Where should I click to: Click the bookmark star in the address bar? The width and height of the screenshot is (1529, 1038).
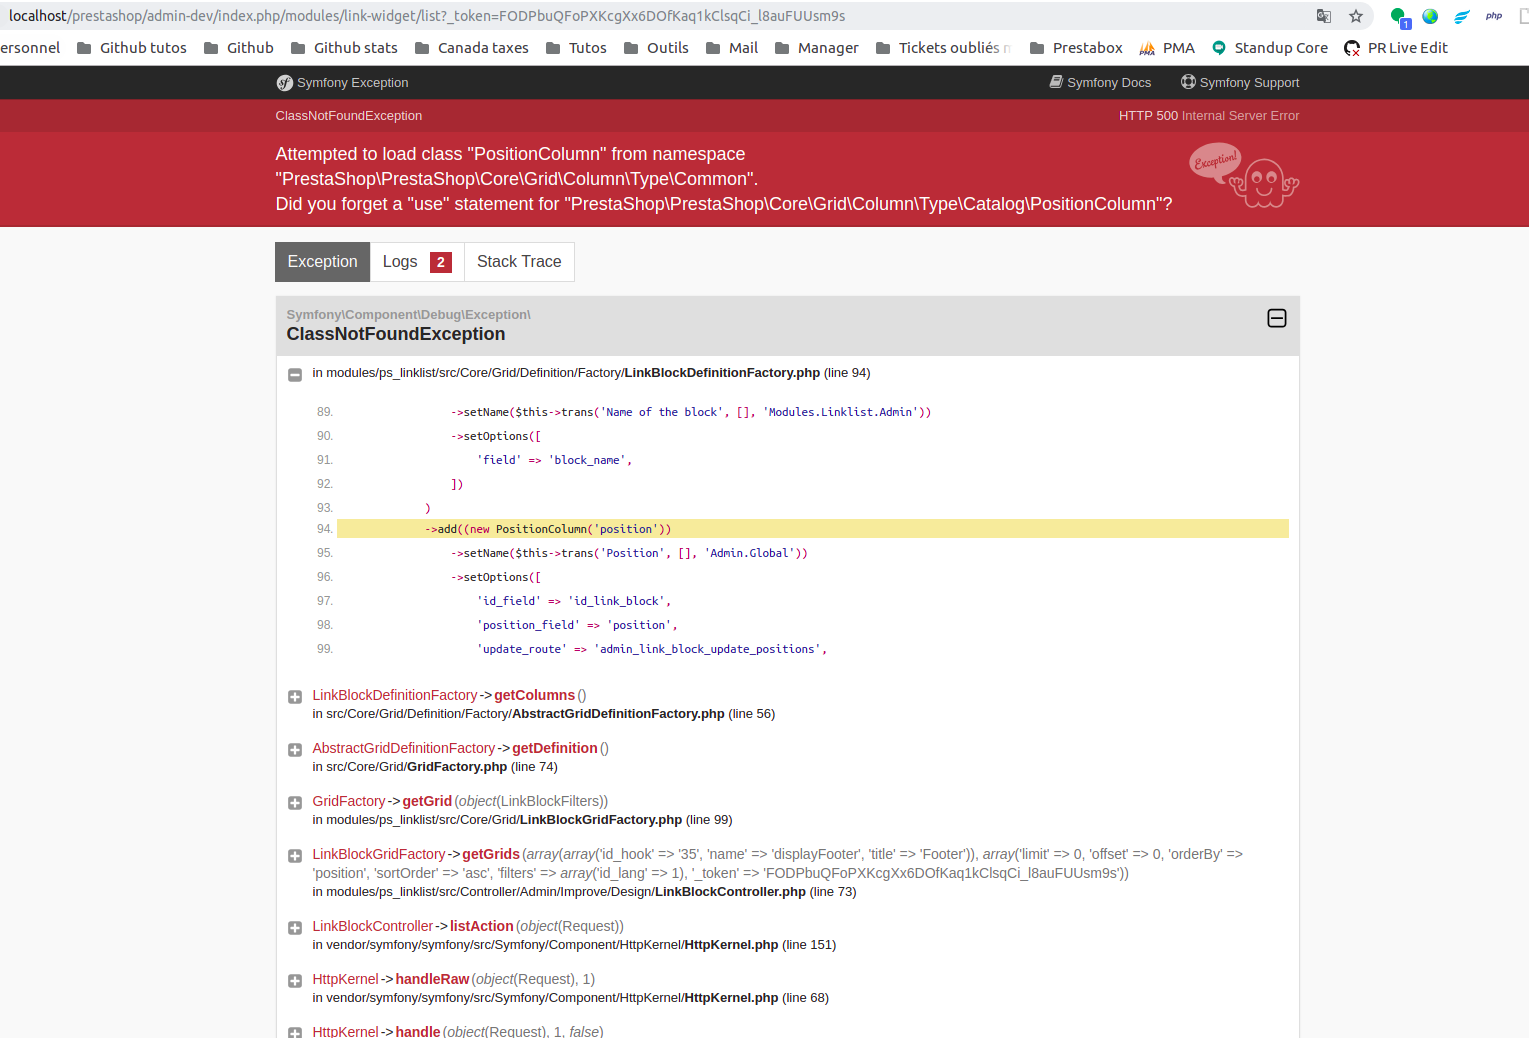click(x=1355, y=16)
